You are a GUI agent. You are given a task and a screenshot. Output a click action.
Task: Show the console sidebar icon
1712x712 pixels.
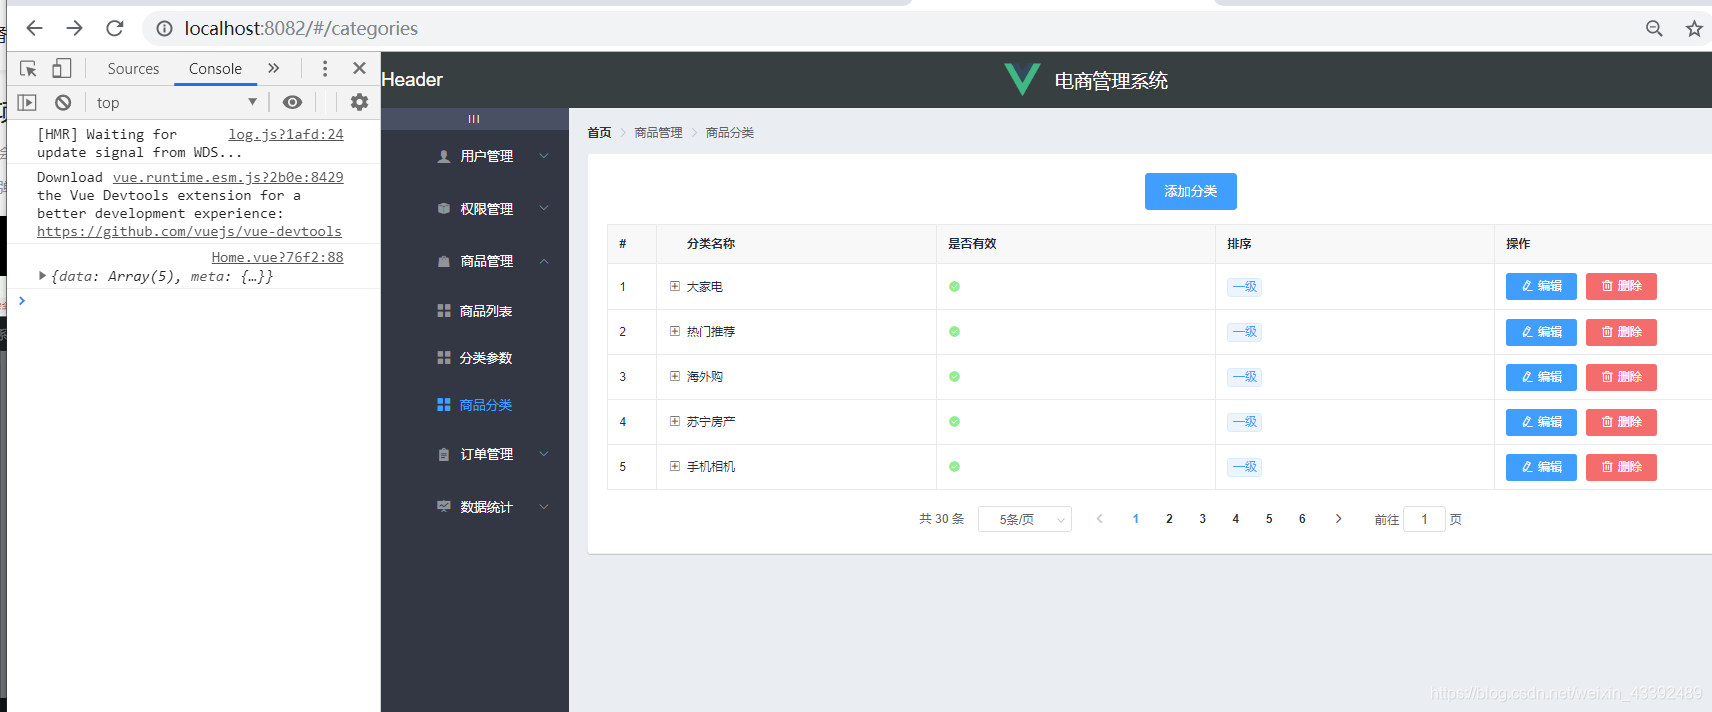(27, 102)
